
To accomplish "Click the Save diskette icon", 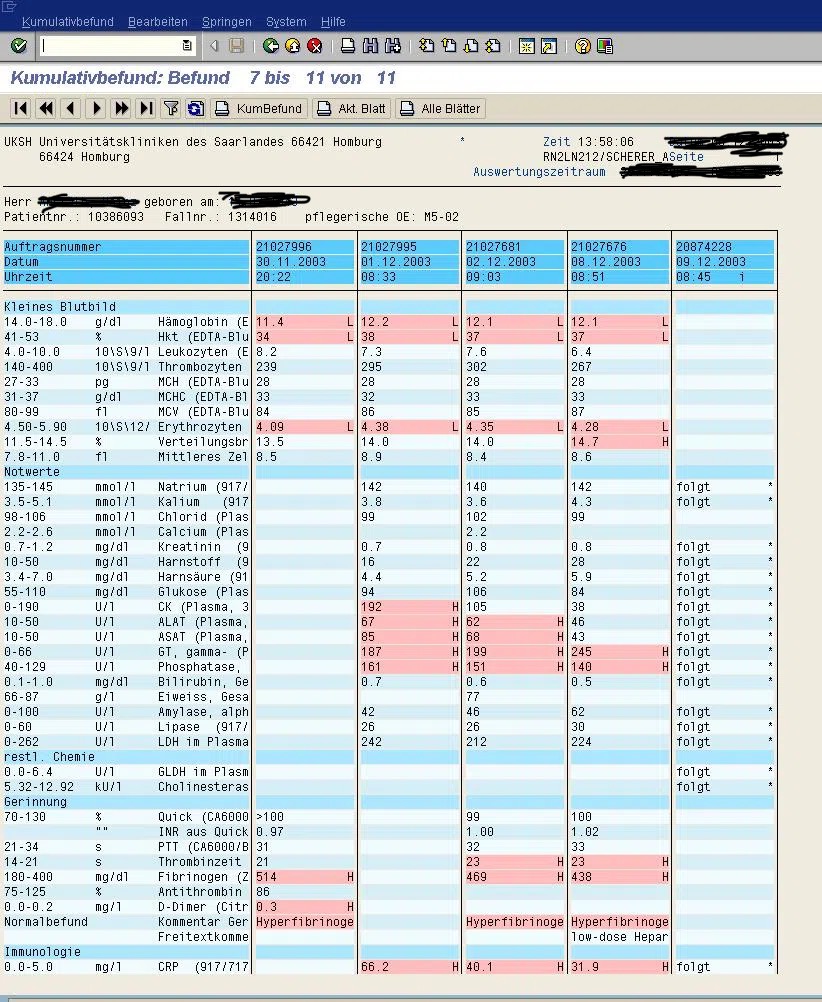I will pyautogui.click(x=237, y=46).
